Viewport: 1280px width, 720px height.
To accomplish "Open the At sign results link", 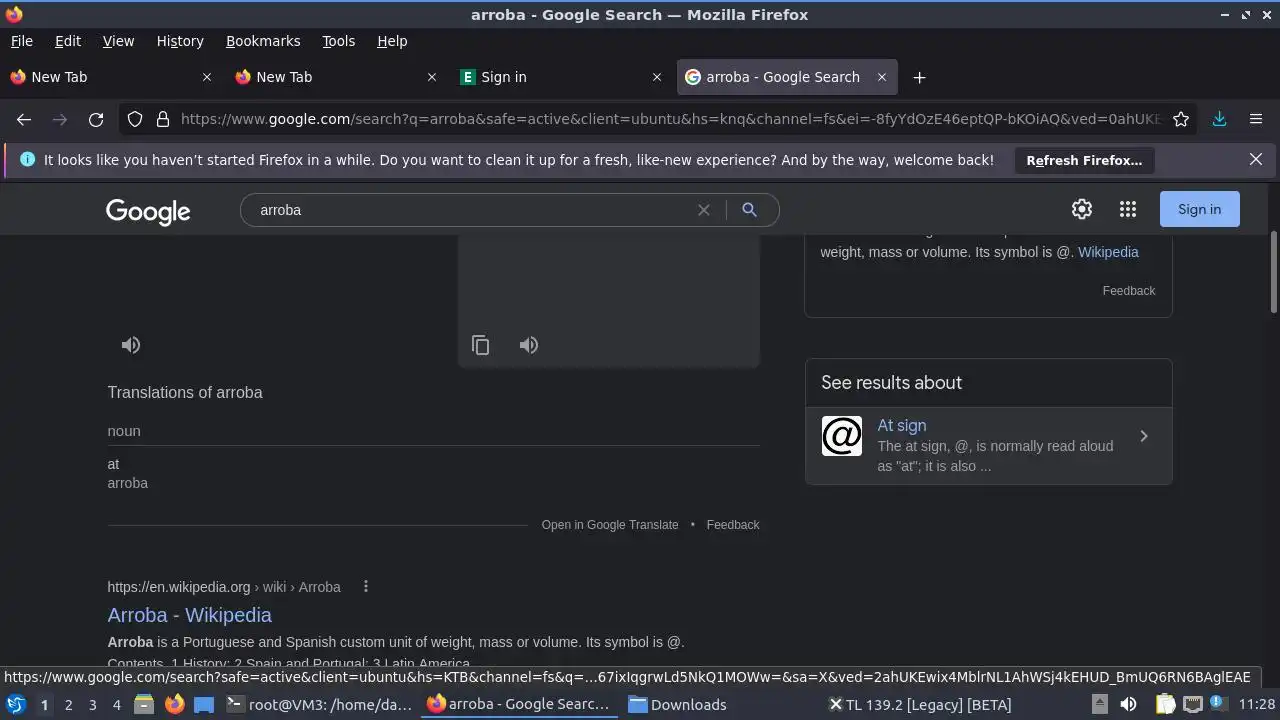I will tap(902, 426).
